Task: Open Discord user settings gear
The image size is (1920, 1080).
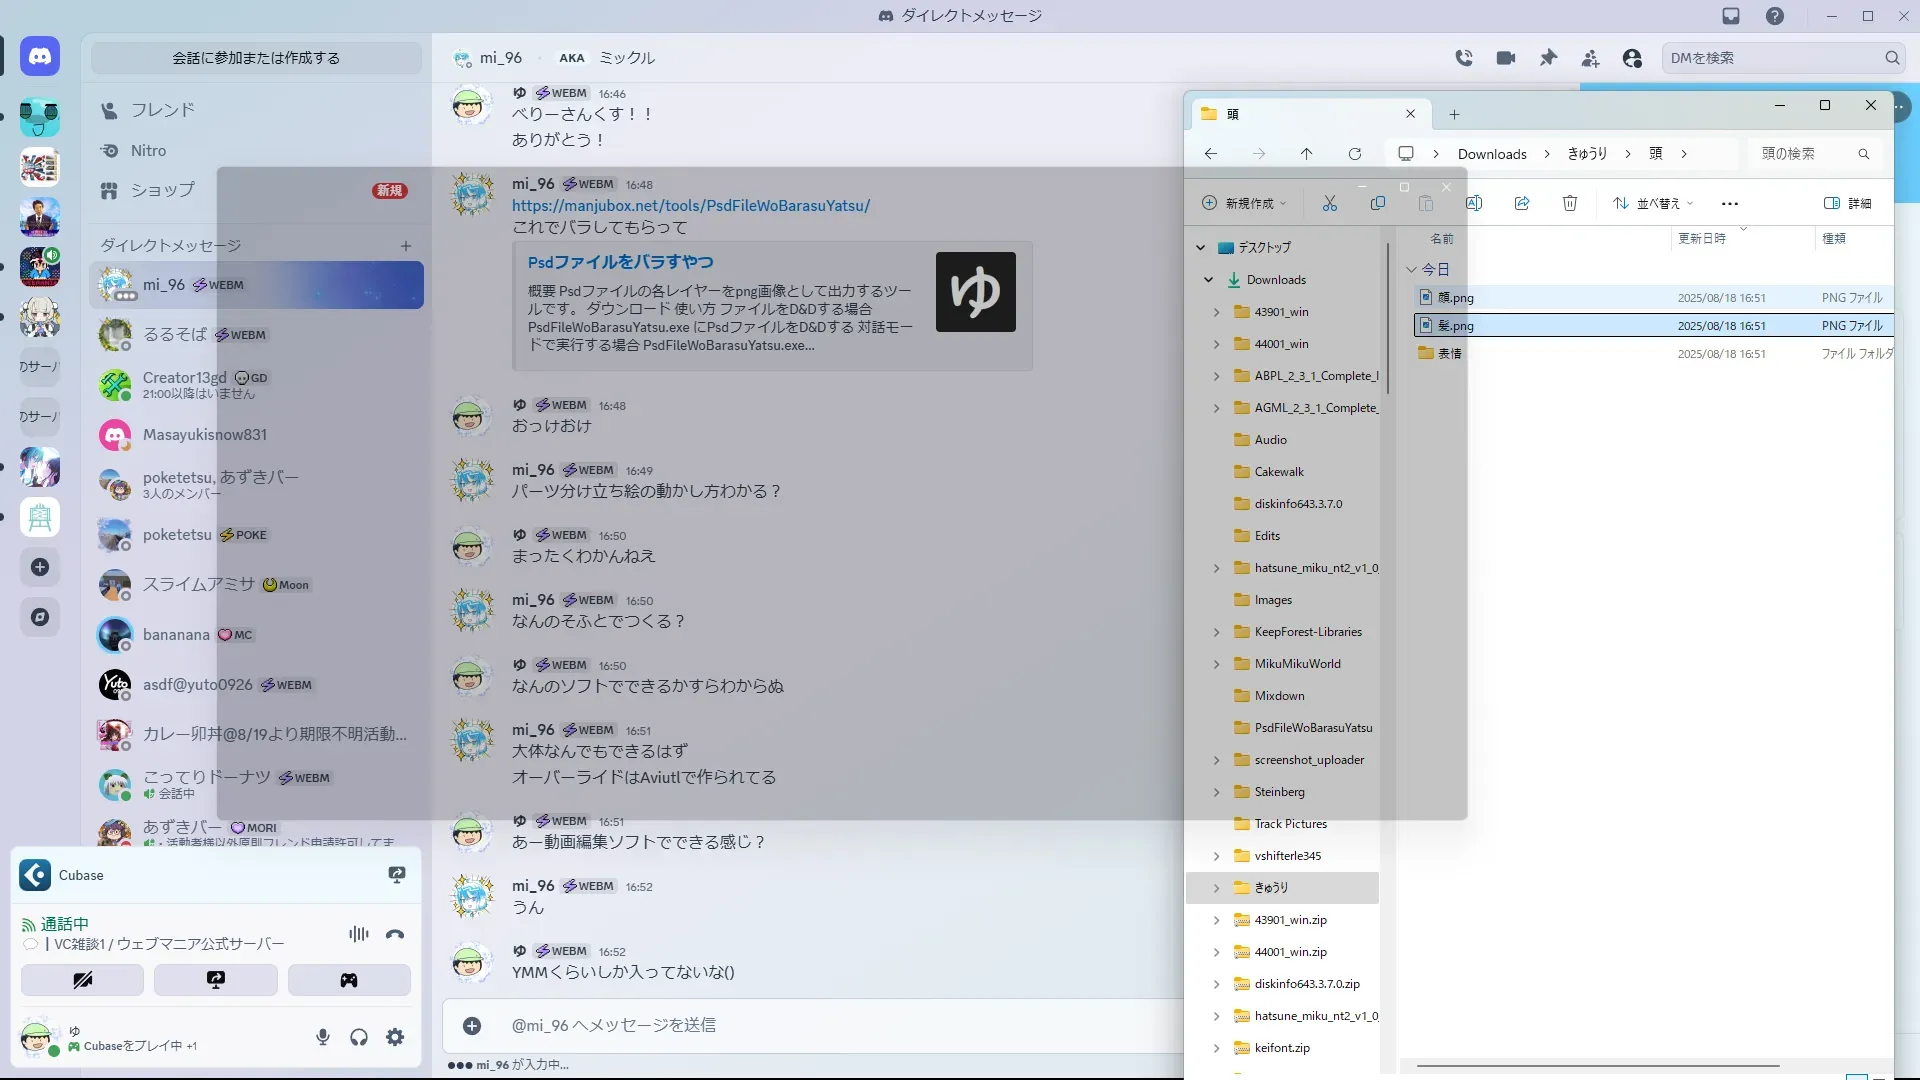Action: (395, 1037)
